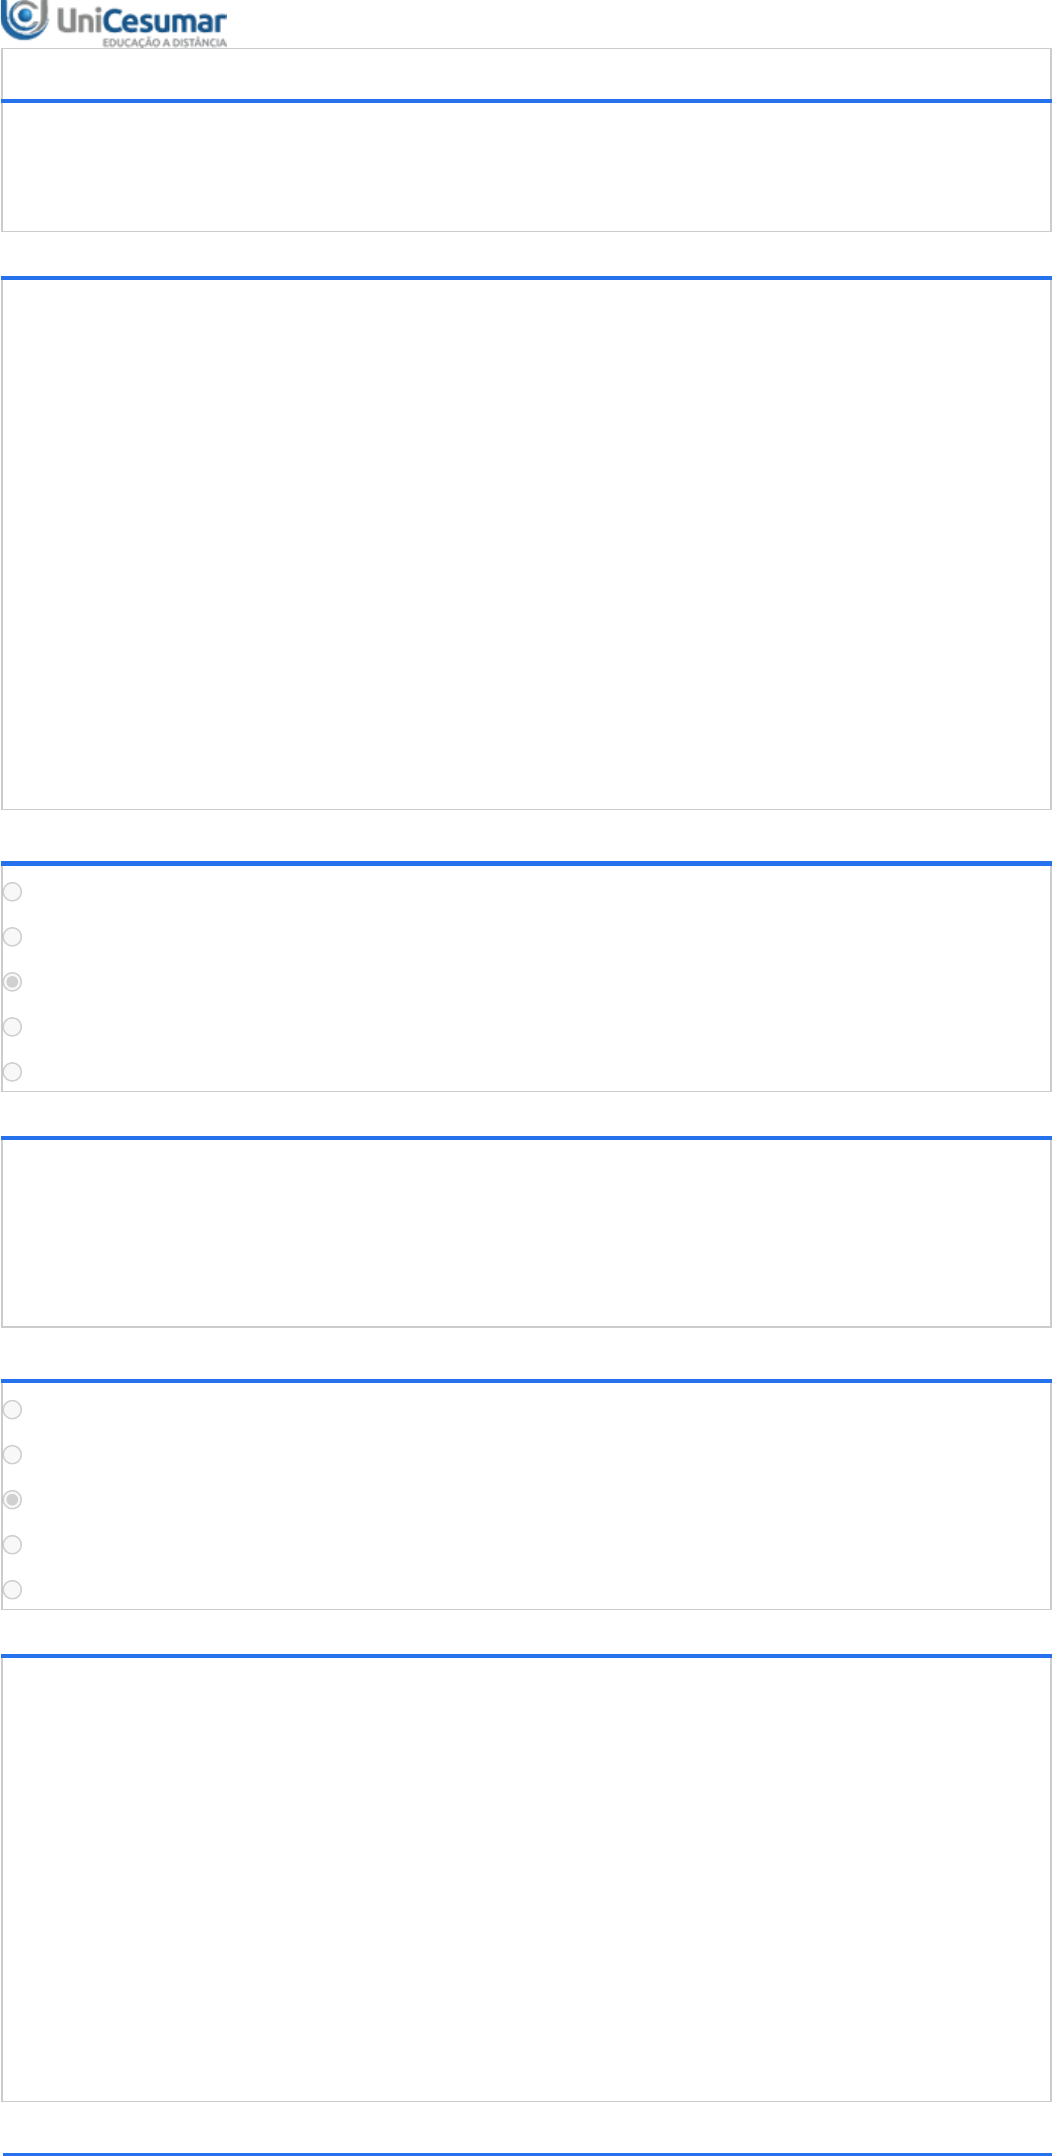Click the large first question text panel

[x=526, y=544]
